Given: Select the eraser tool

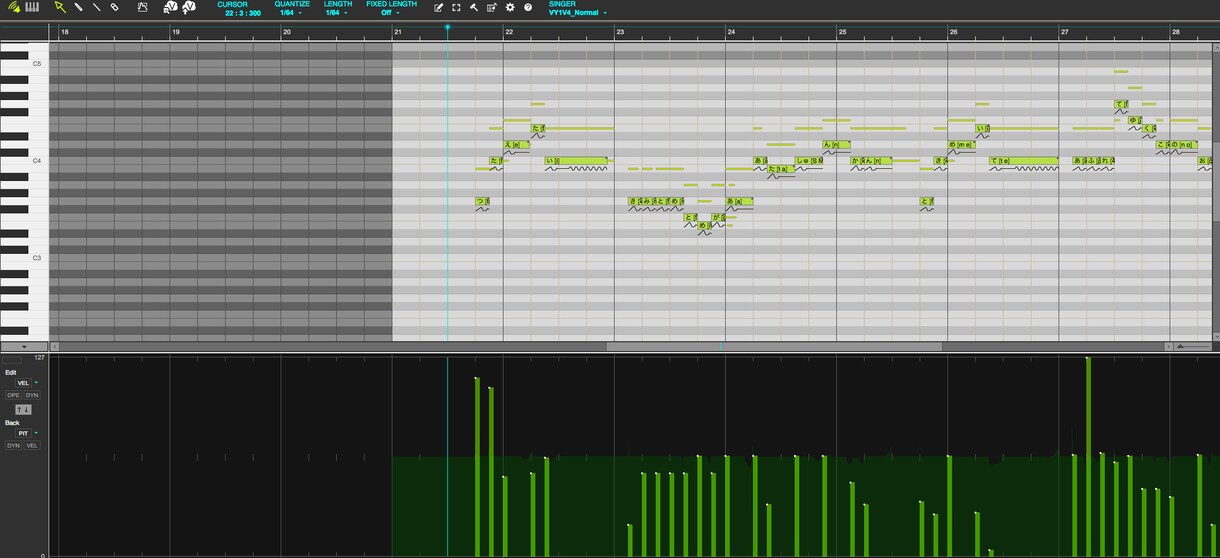Looking at the screenshot, I should point(115,7).
